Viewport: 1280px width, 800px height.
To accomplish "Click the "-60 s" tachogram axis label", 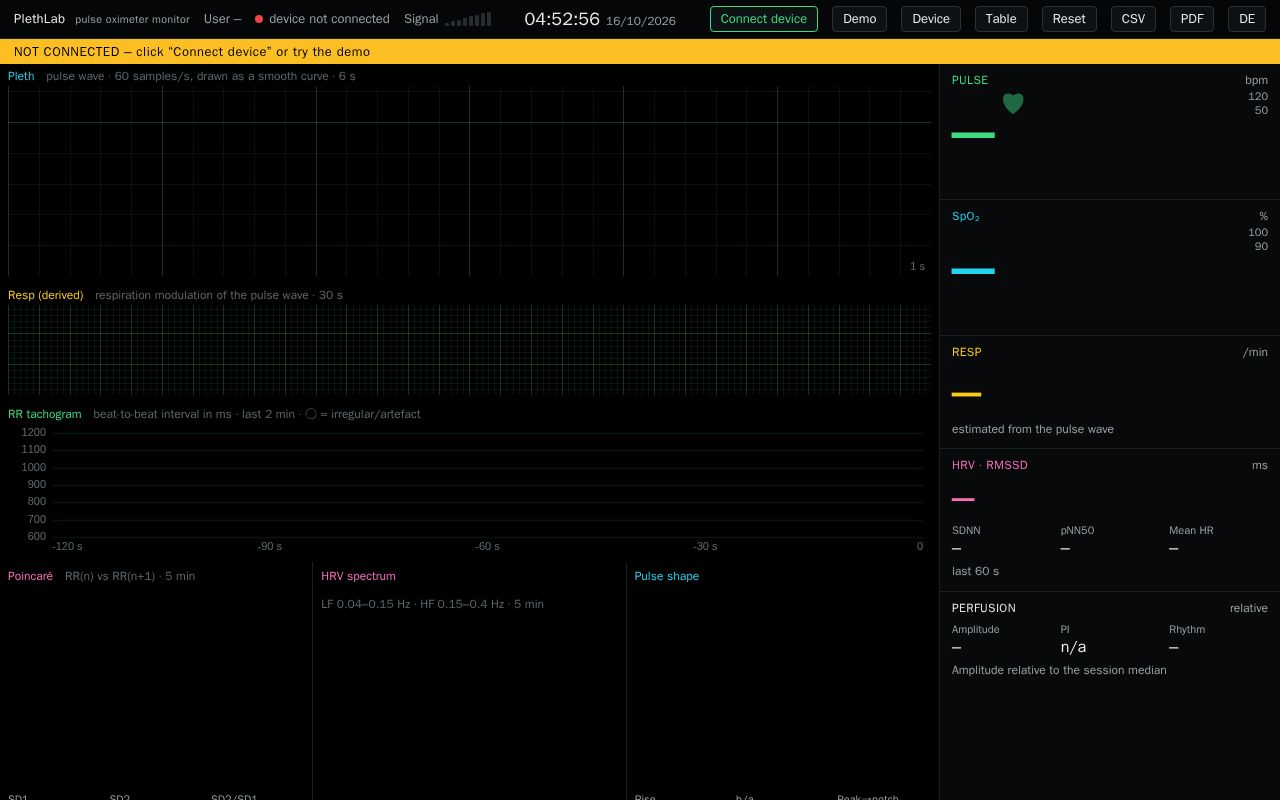I will click(x=487, y=546).
